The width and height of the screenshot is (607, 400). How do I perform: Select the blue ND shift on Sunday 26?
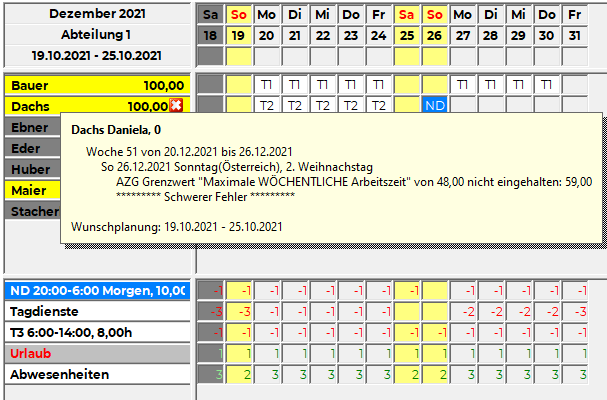pyautogui.click(x=434, y=106)
